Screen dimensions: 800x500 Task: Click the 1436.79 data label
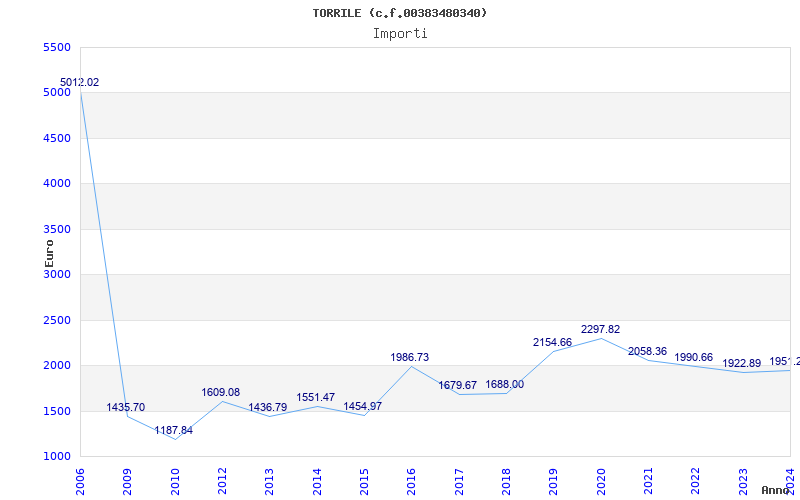click(x=267, y=407)
